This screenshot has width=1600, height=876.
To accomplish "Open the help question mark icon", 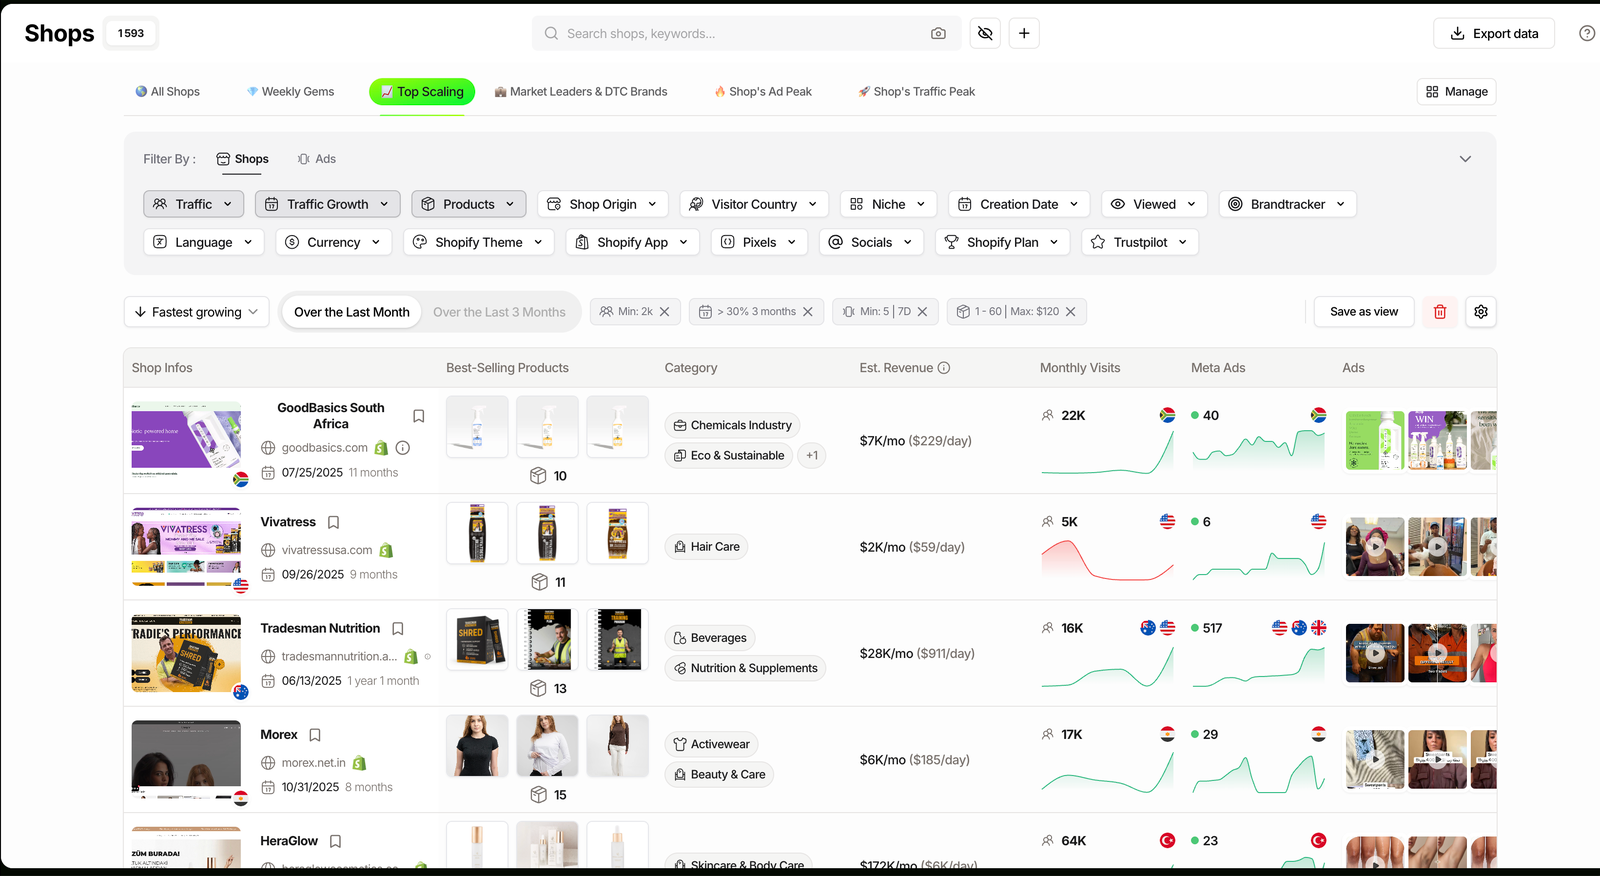I will [1587, 33].
